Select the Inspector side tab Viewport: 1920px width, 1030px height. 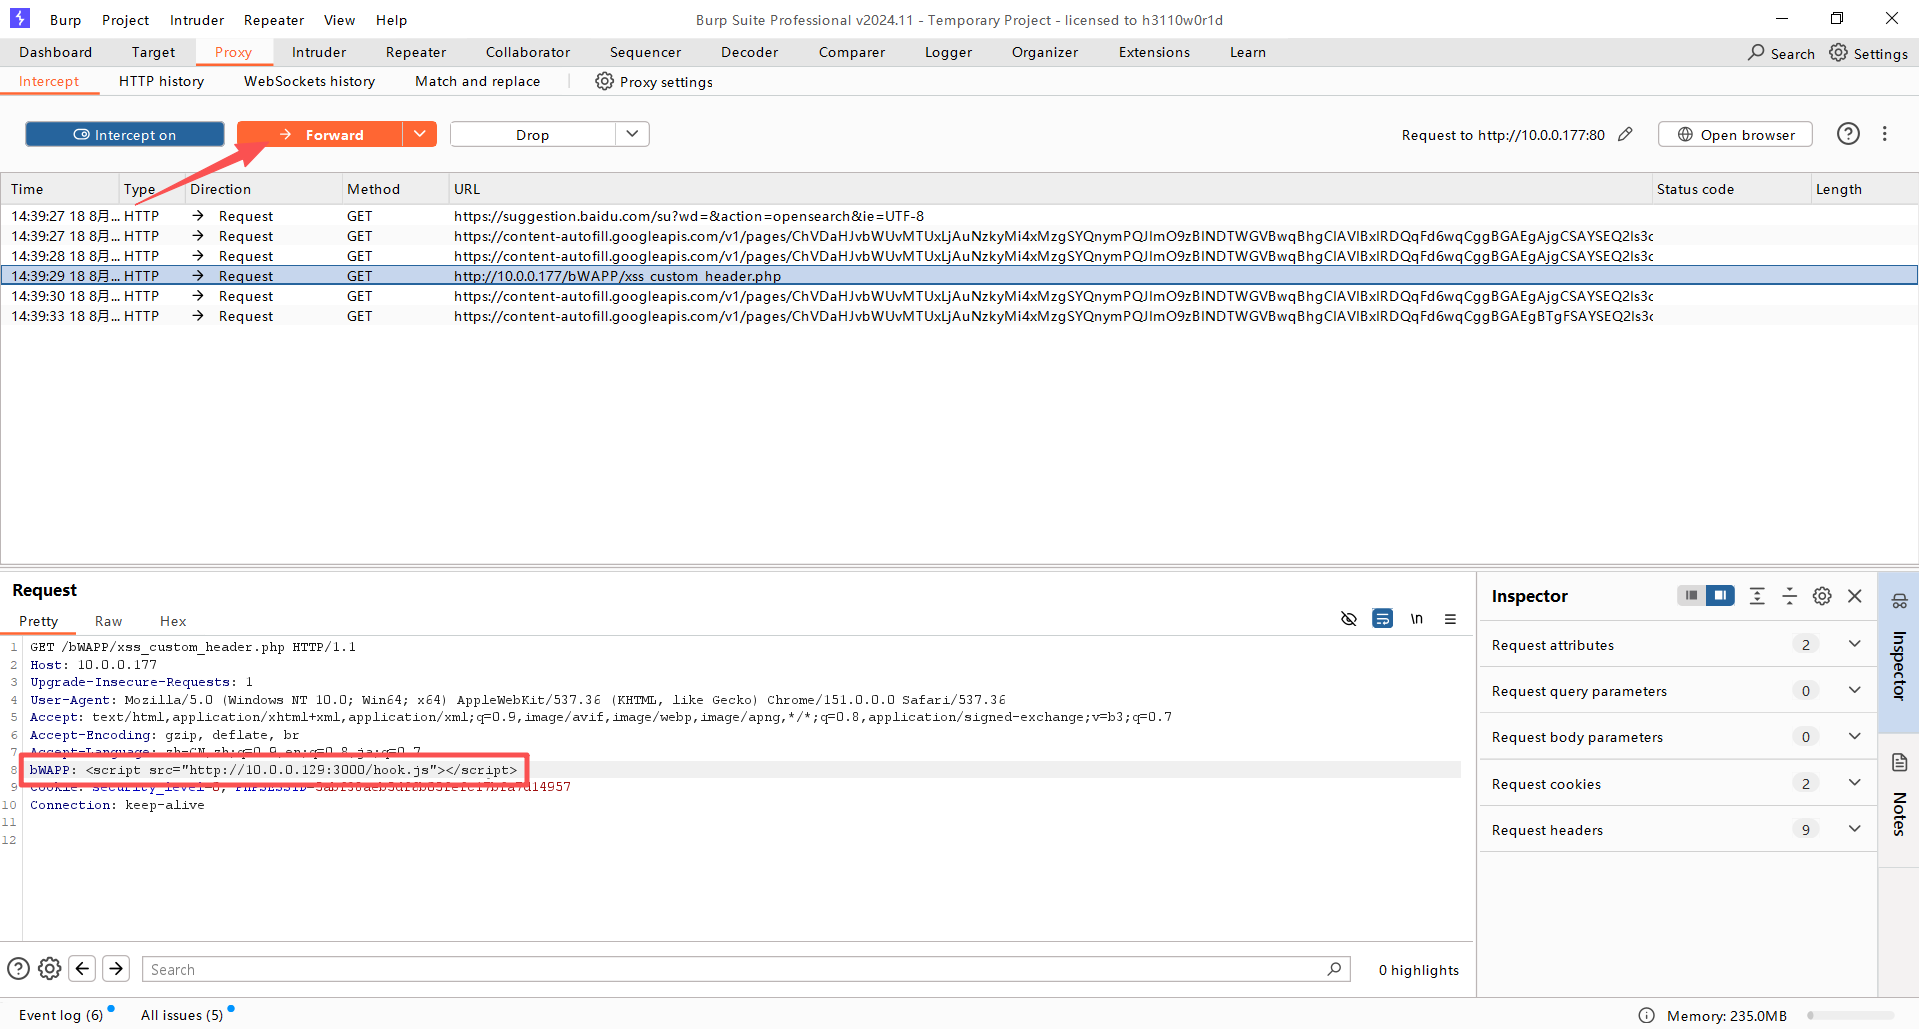coord(1899,650)
